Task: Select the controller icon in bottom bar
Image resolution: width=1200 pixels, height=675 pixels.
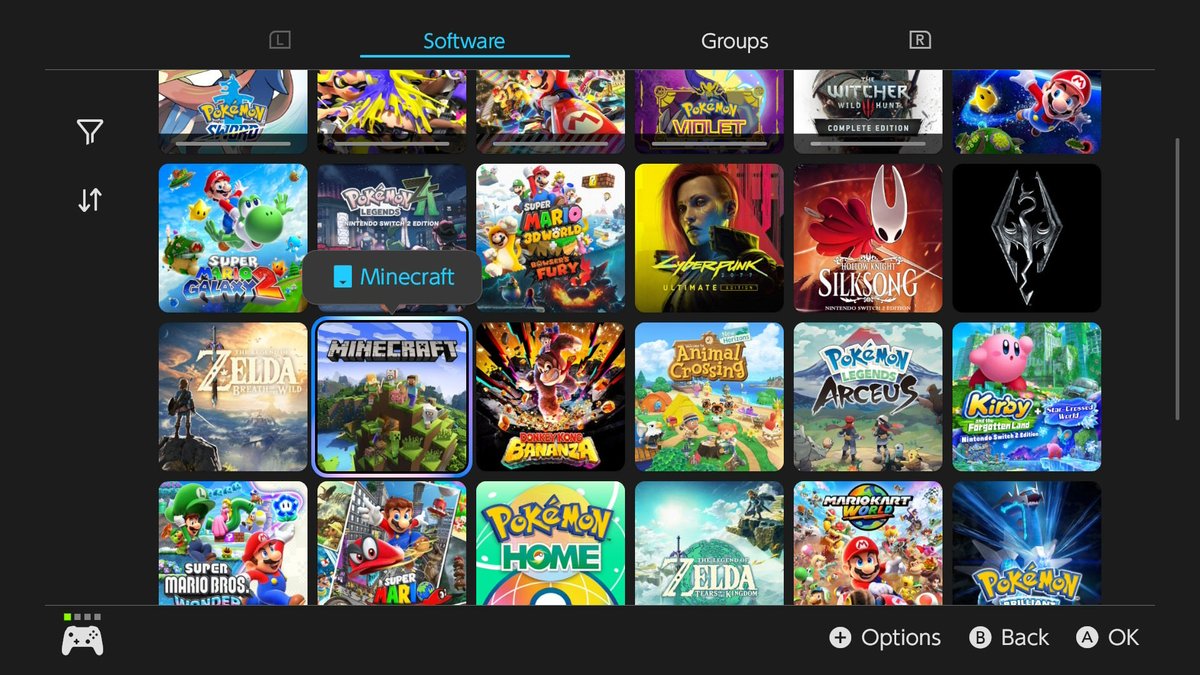Action: (82, 640)
